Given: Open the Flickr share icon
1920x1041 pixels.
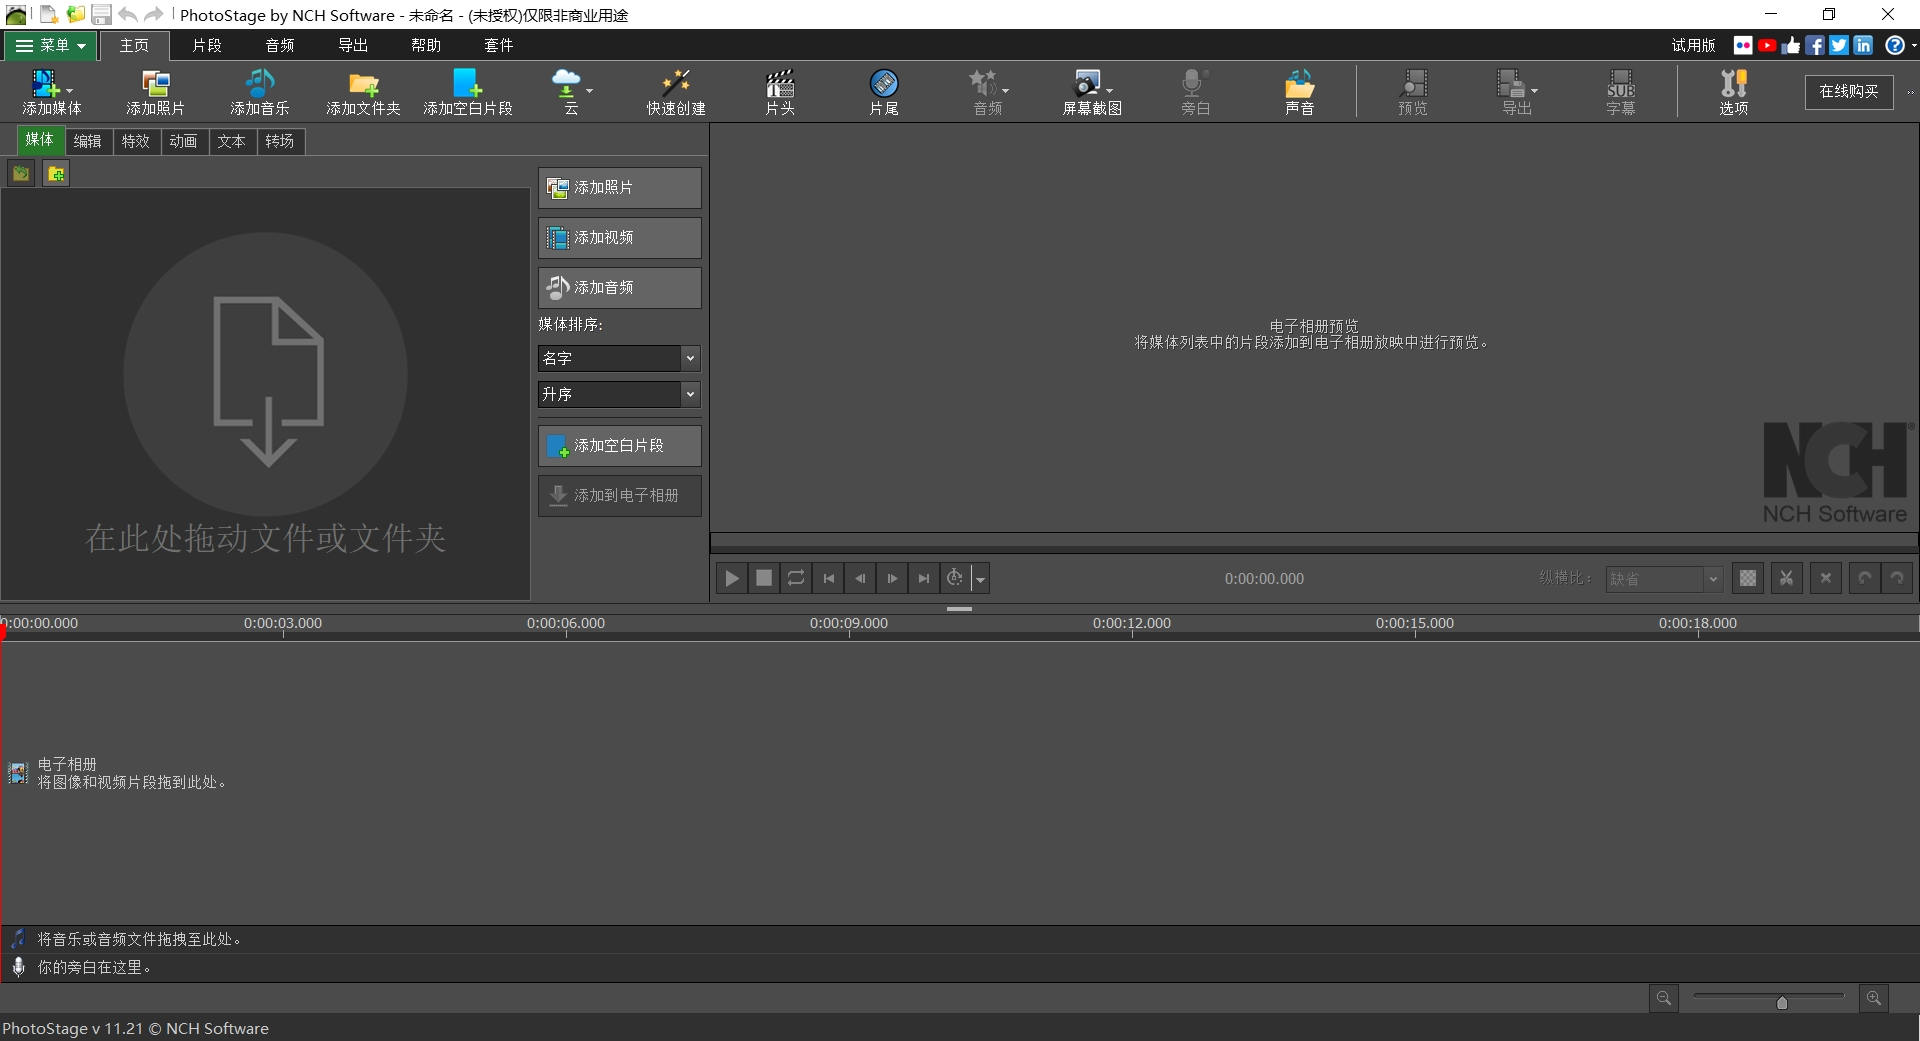Looking at the screenshot, I should pyautogui.click(x=1743, y=45).
